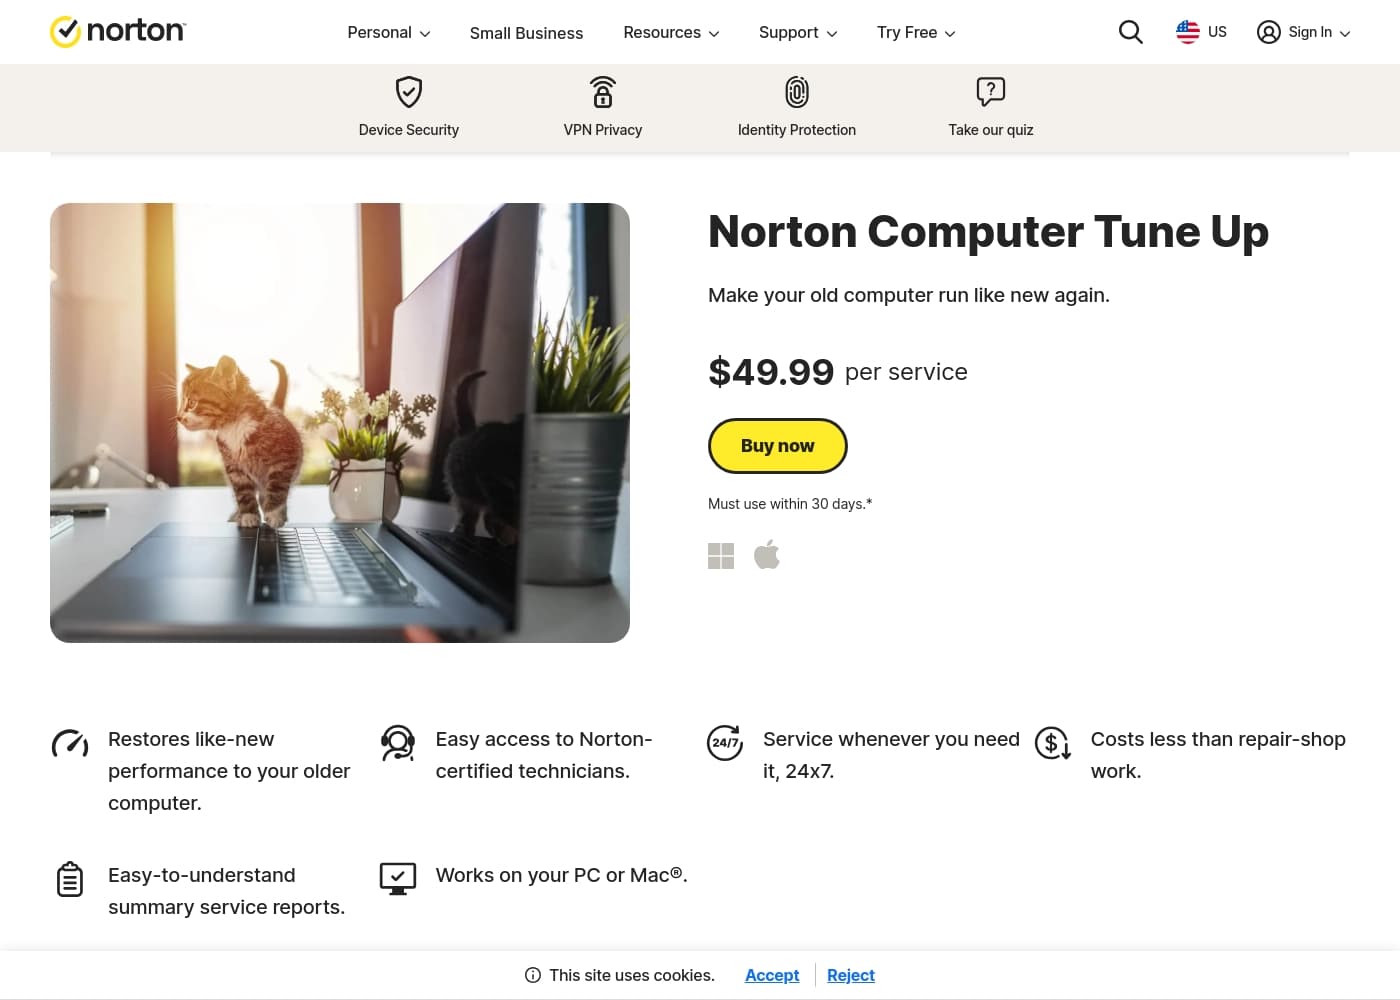This screenshot has width=1400, height=1000.
Task: Click the kitten laptop product image
Action: click(340, 421)
